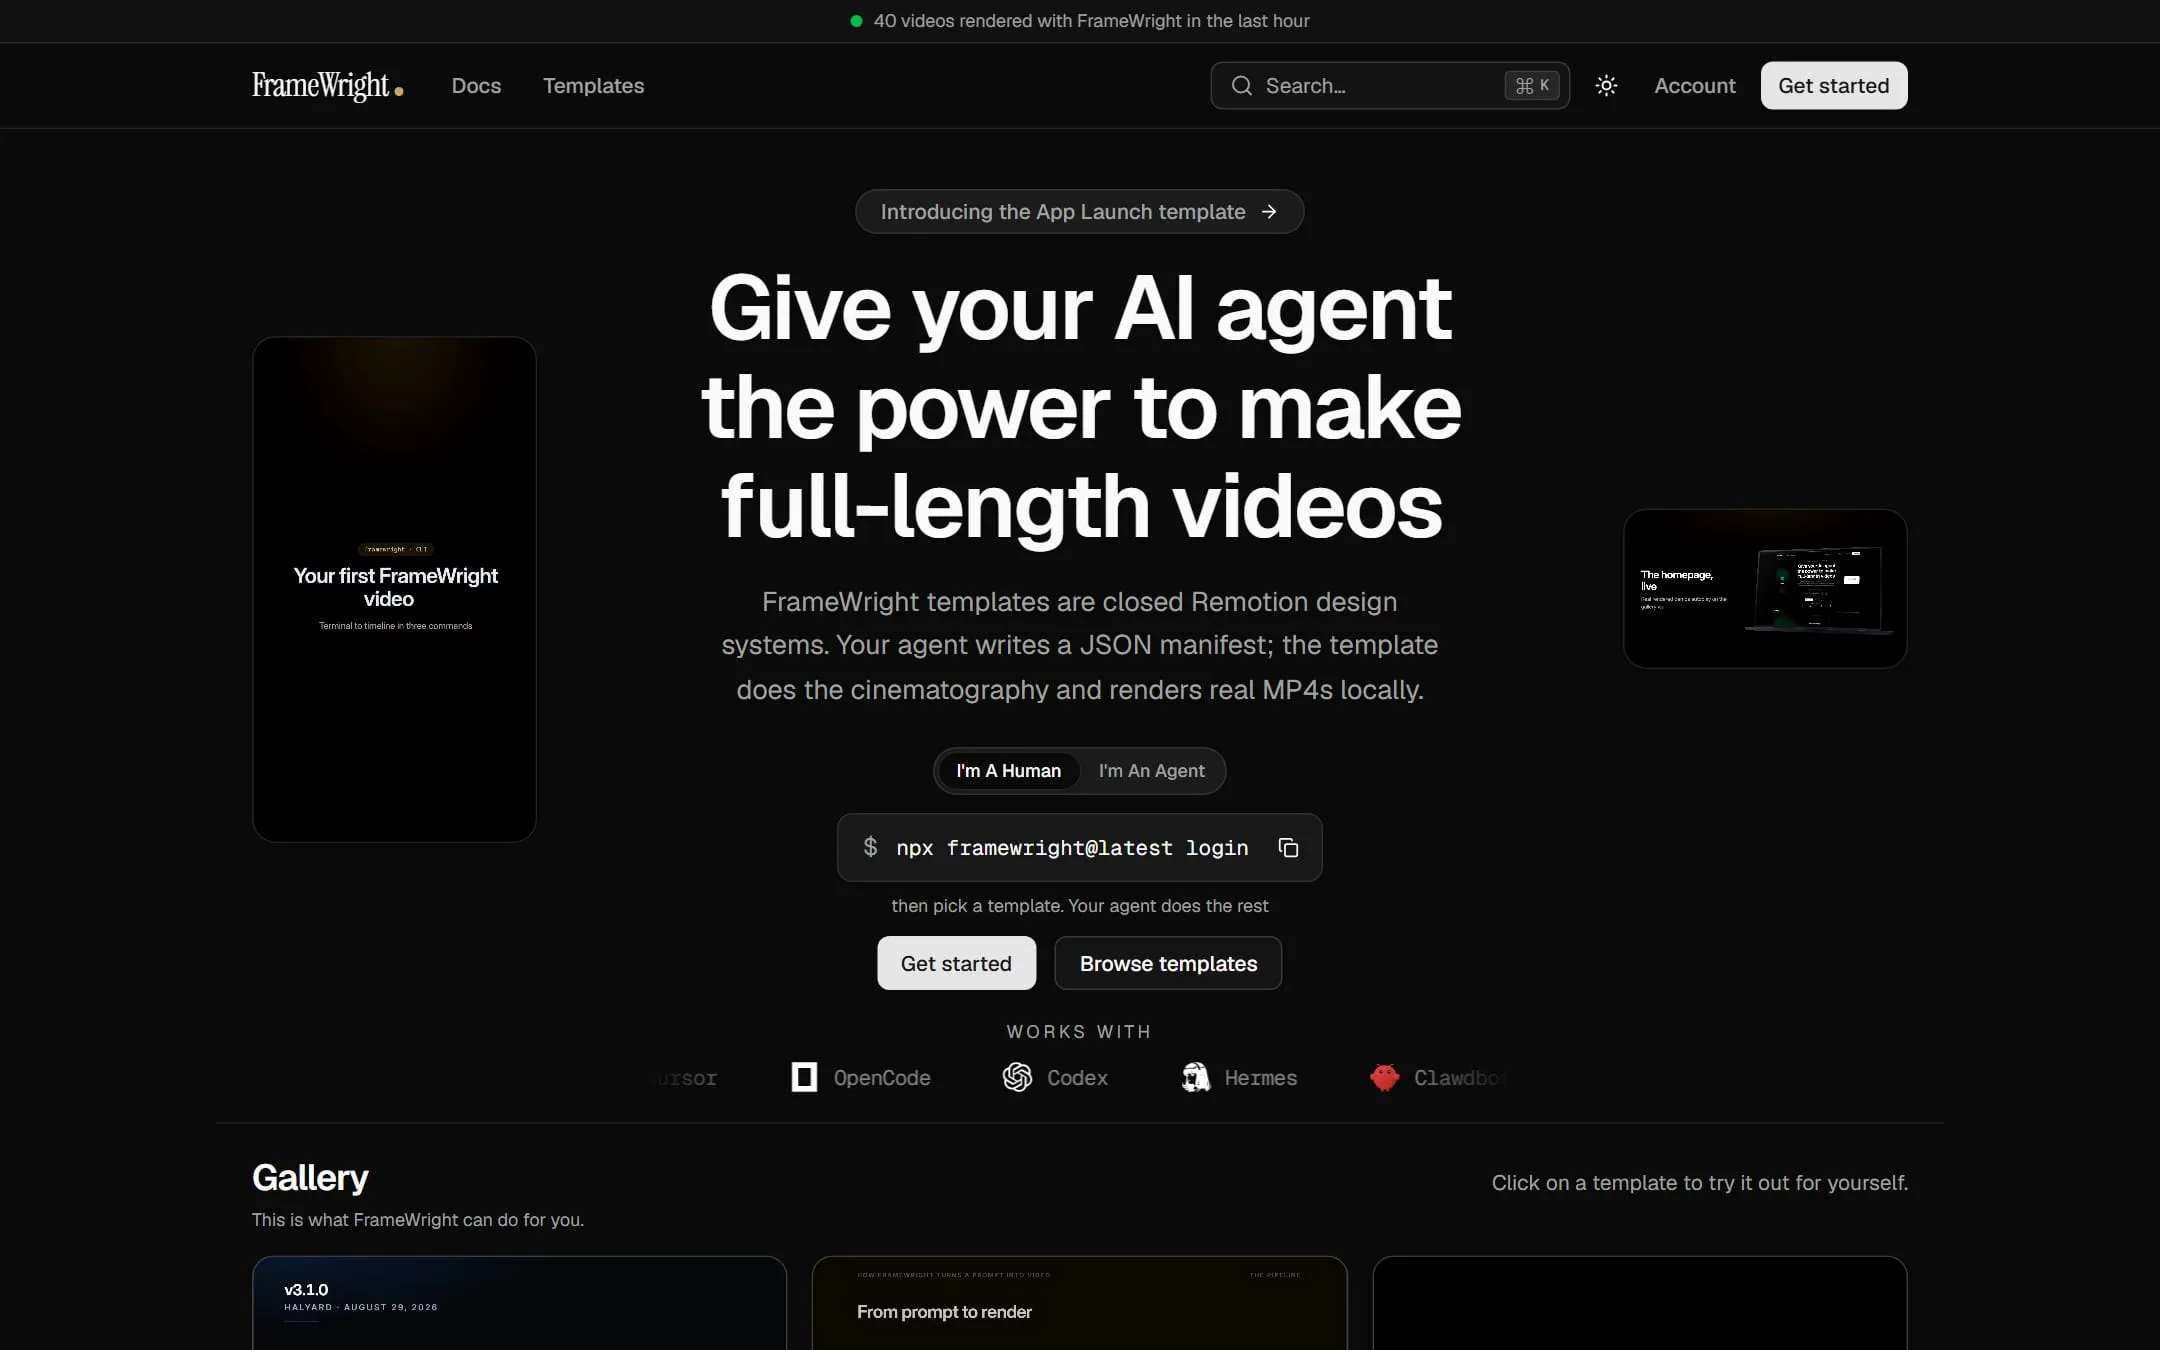The image size is (2160, 1350).
Task: Click the search magnifier icon
Action: (x=1241, y=86)
